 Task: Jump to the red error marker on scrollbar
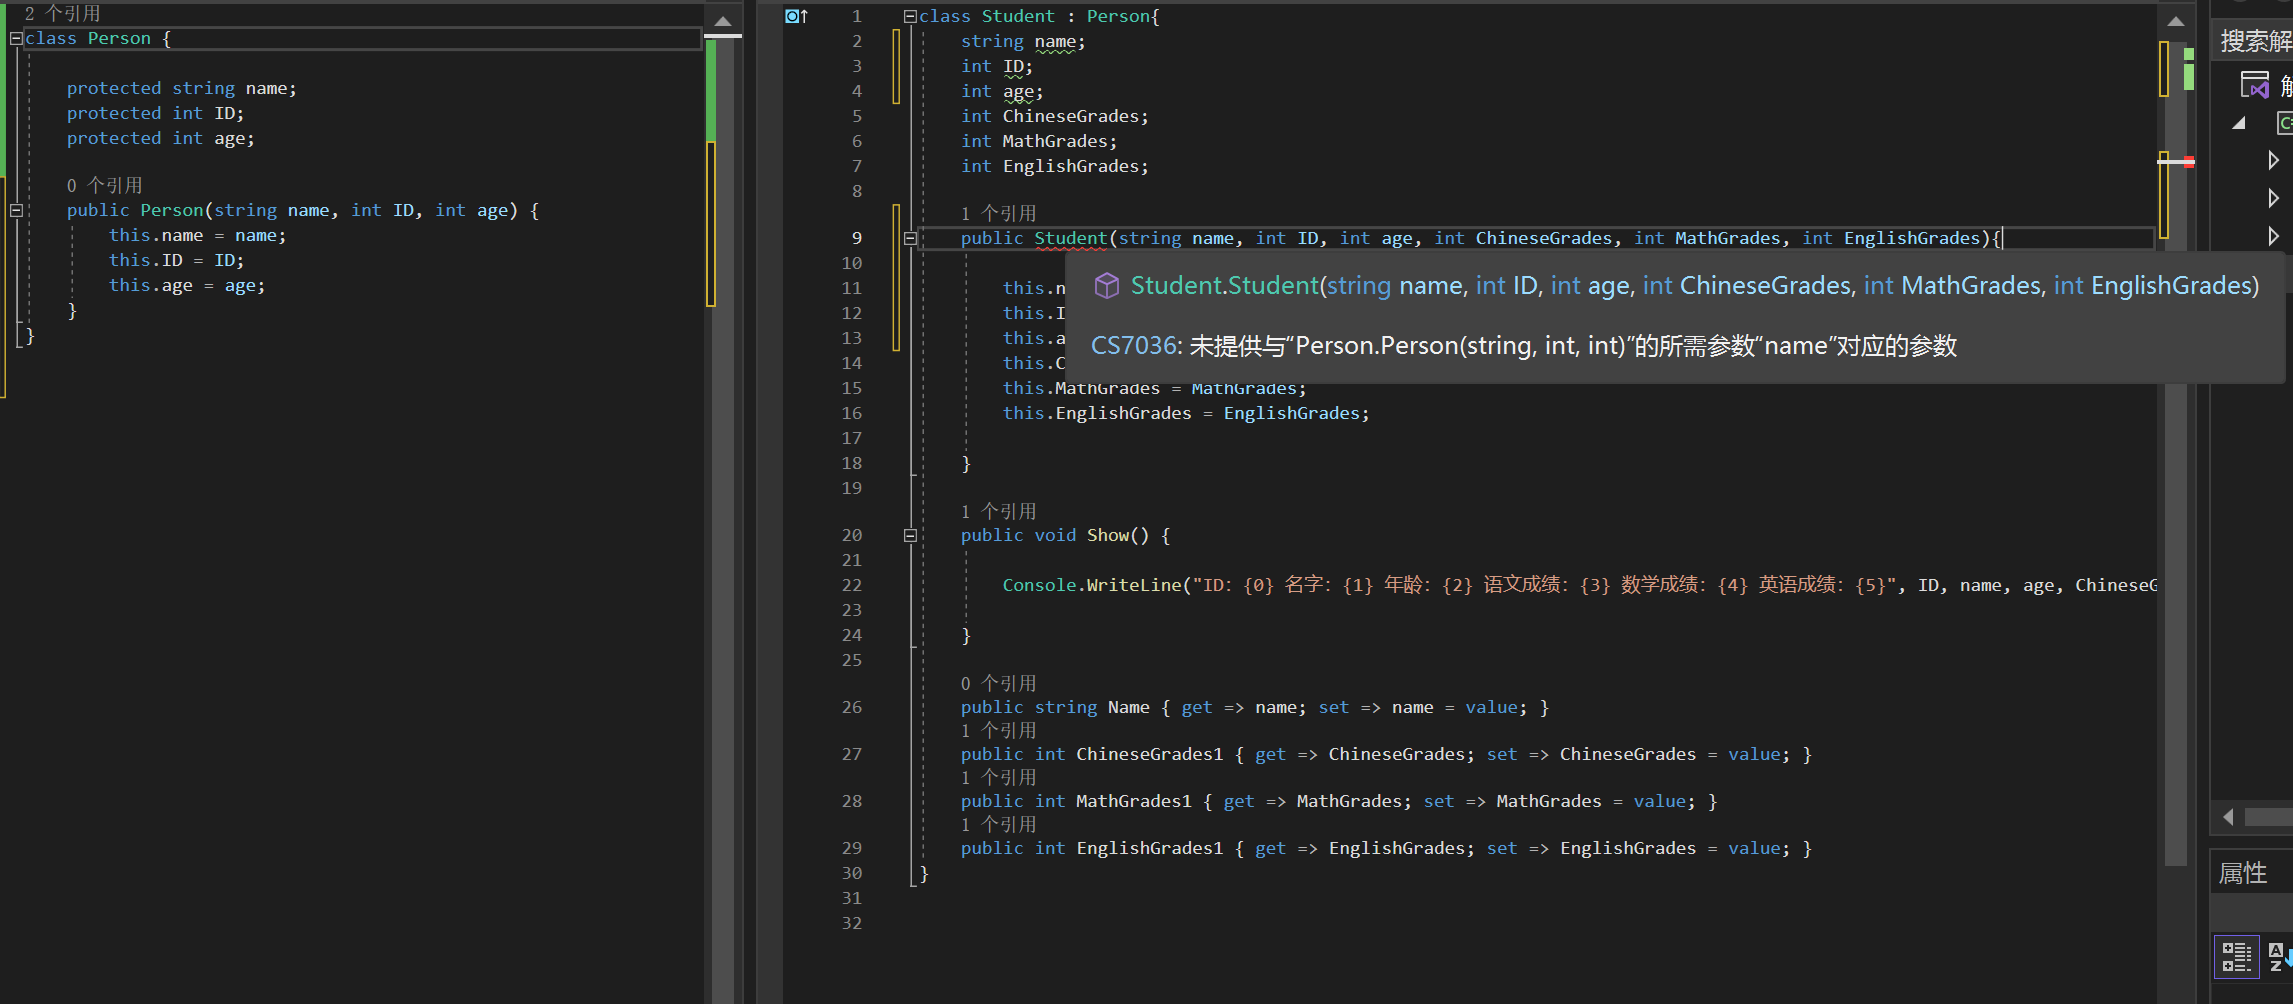click(x=2188, y=162)
